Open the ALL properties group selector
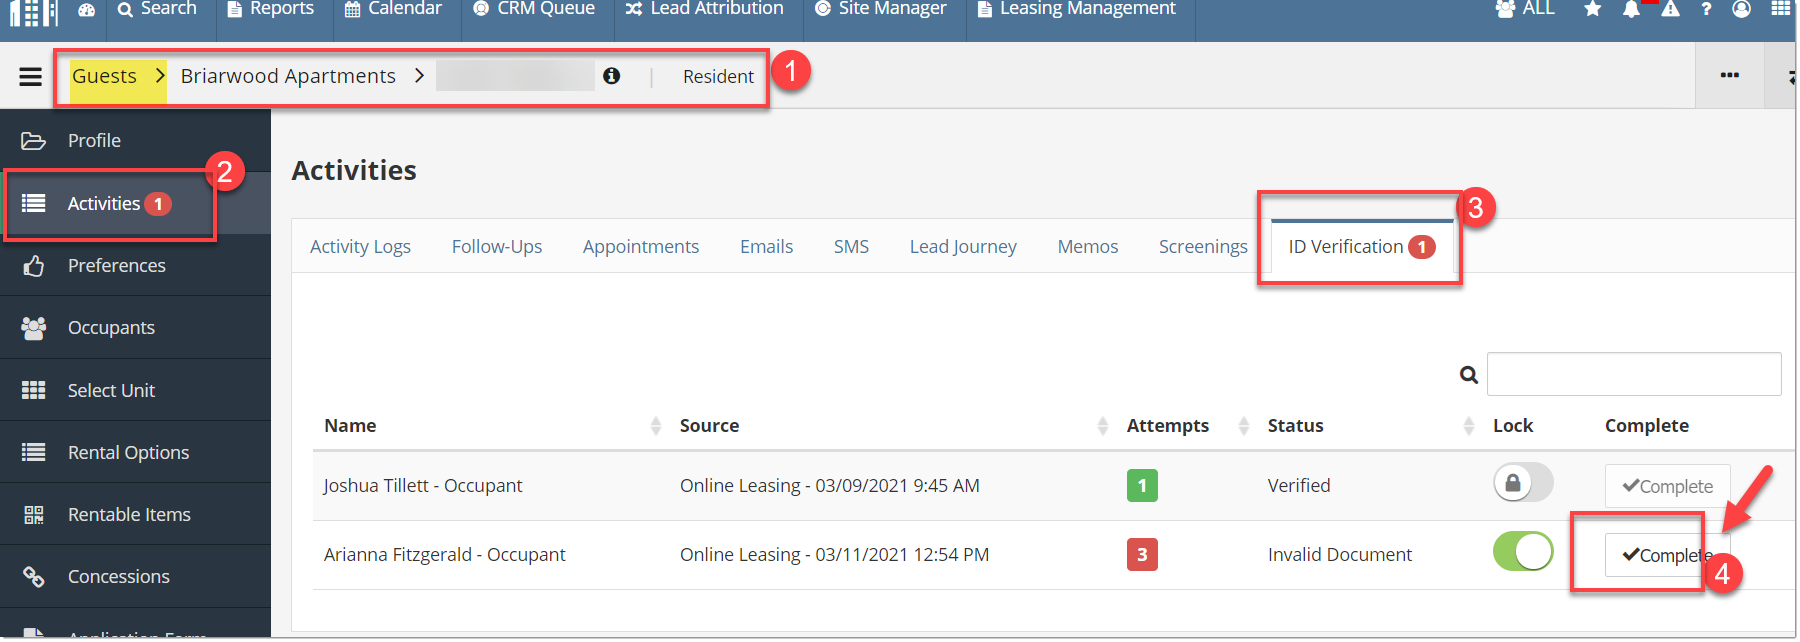Image resolution: width=1800 pixels, height=642 pixels. pyautogui.click(x=1525, y=9)
